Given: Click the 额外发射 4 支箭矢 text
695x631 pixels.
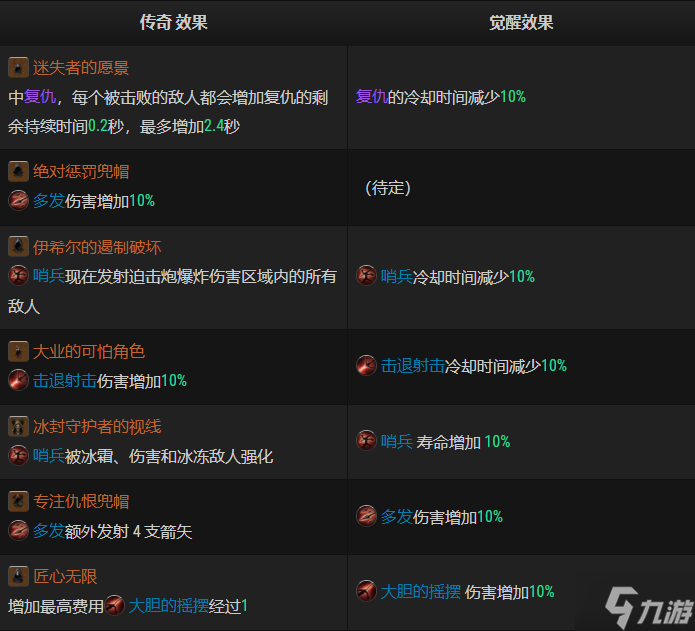Looking at the screenshot, I should (x=129, y=531).
